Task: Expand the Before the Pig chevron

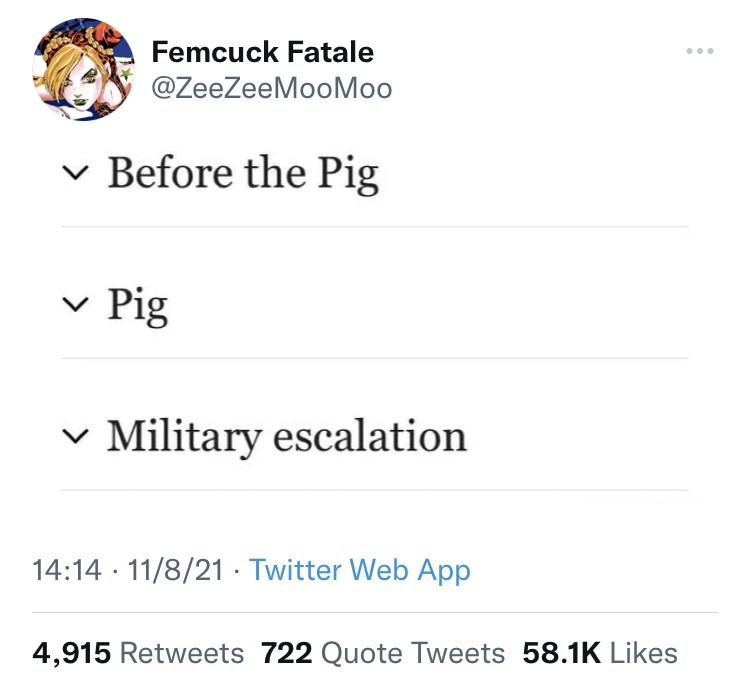Action: pos(73,173)
